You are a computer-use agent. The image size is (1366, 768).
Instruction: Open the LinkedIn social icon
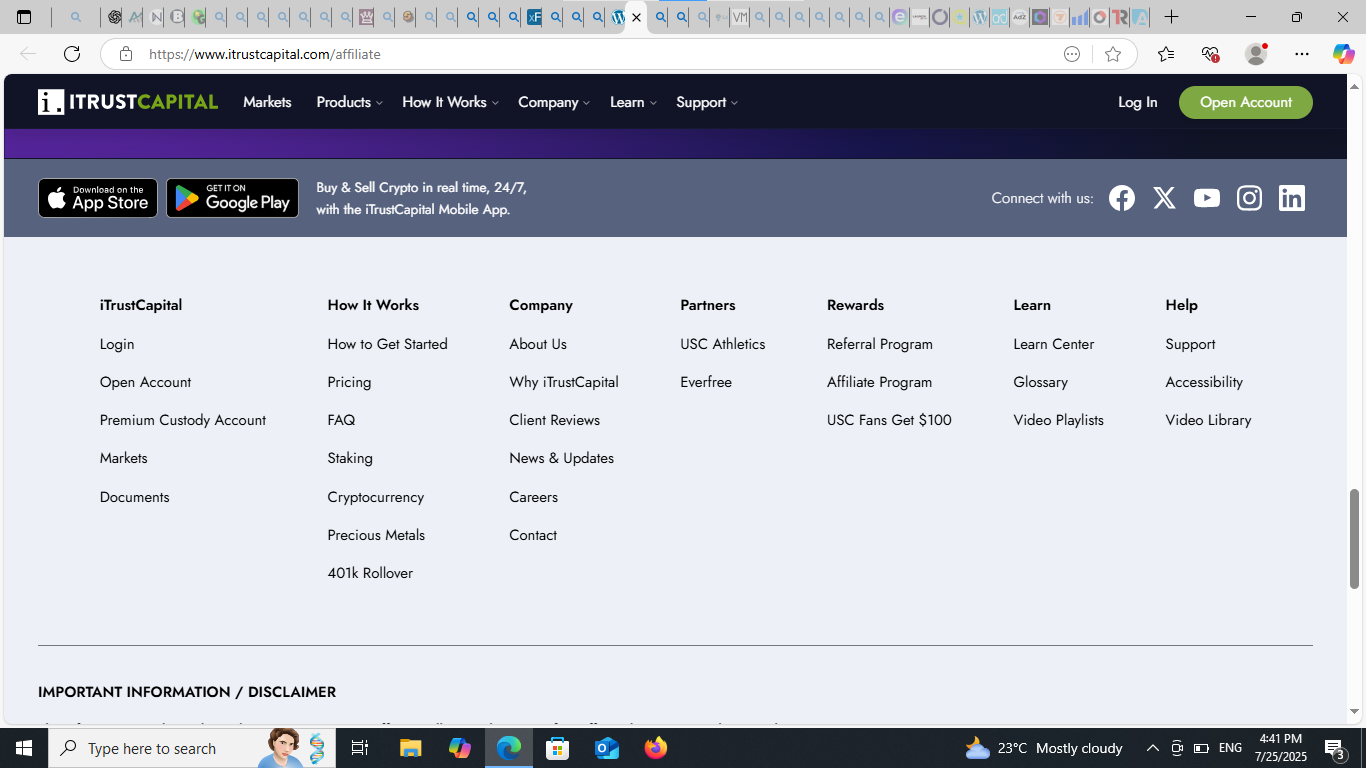point(1292,198)
